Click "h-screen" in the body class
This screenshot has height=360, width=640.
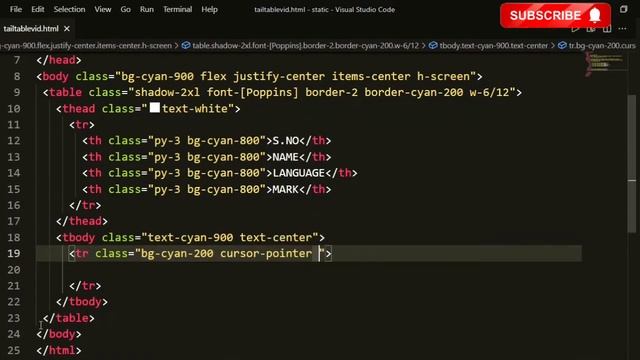pyautogui.click(x=443, y=76)
